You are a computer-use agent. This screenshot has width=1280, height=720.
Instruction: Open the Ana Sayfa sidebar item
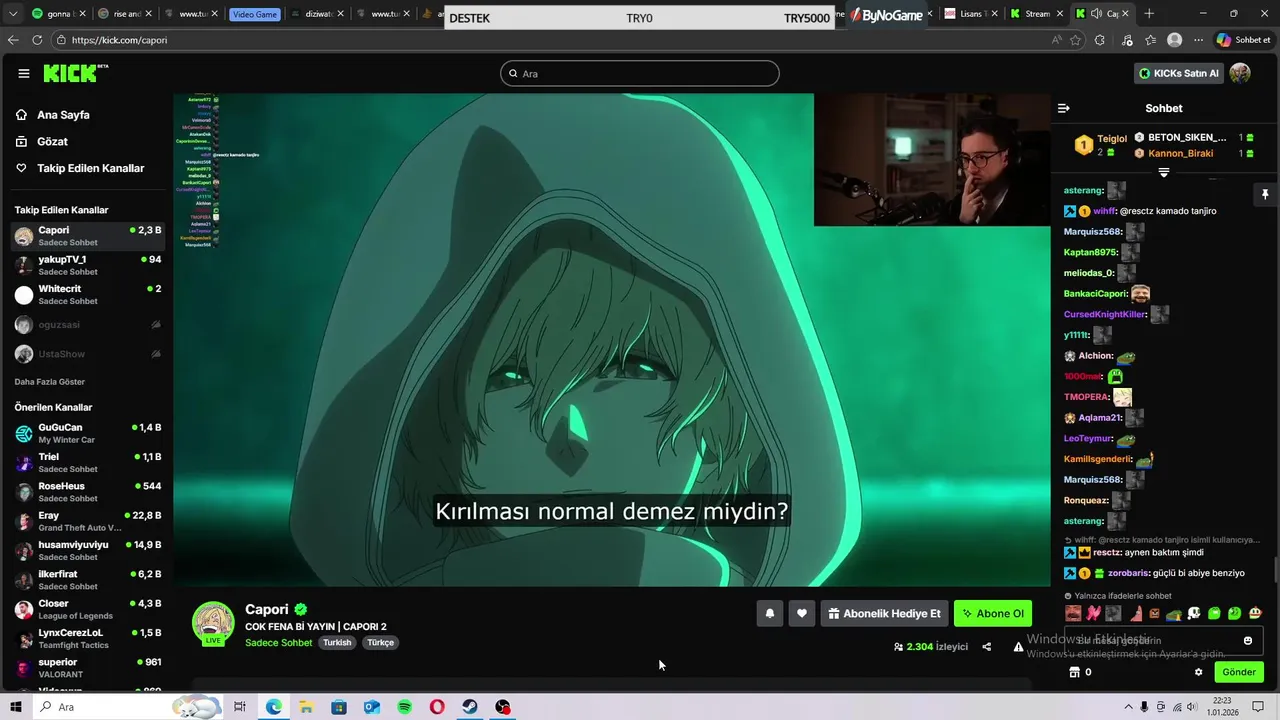[x=63, y=115]
